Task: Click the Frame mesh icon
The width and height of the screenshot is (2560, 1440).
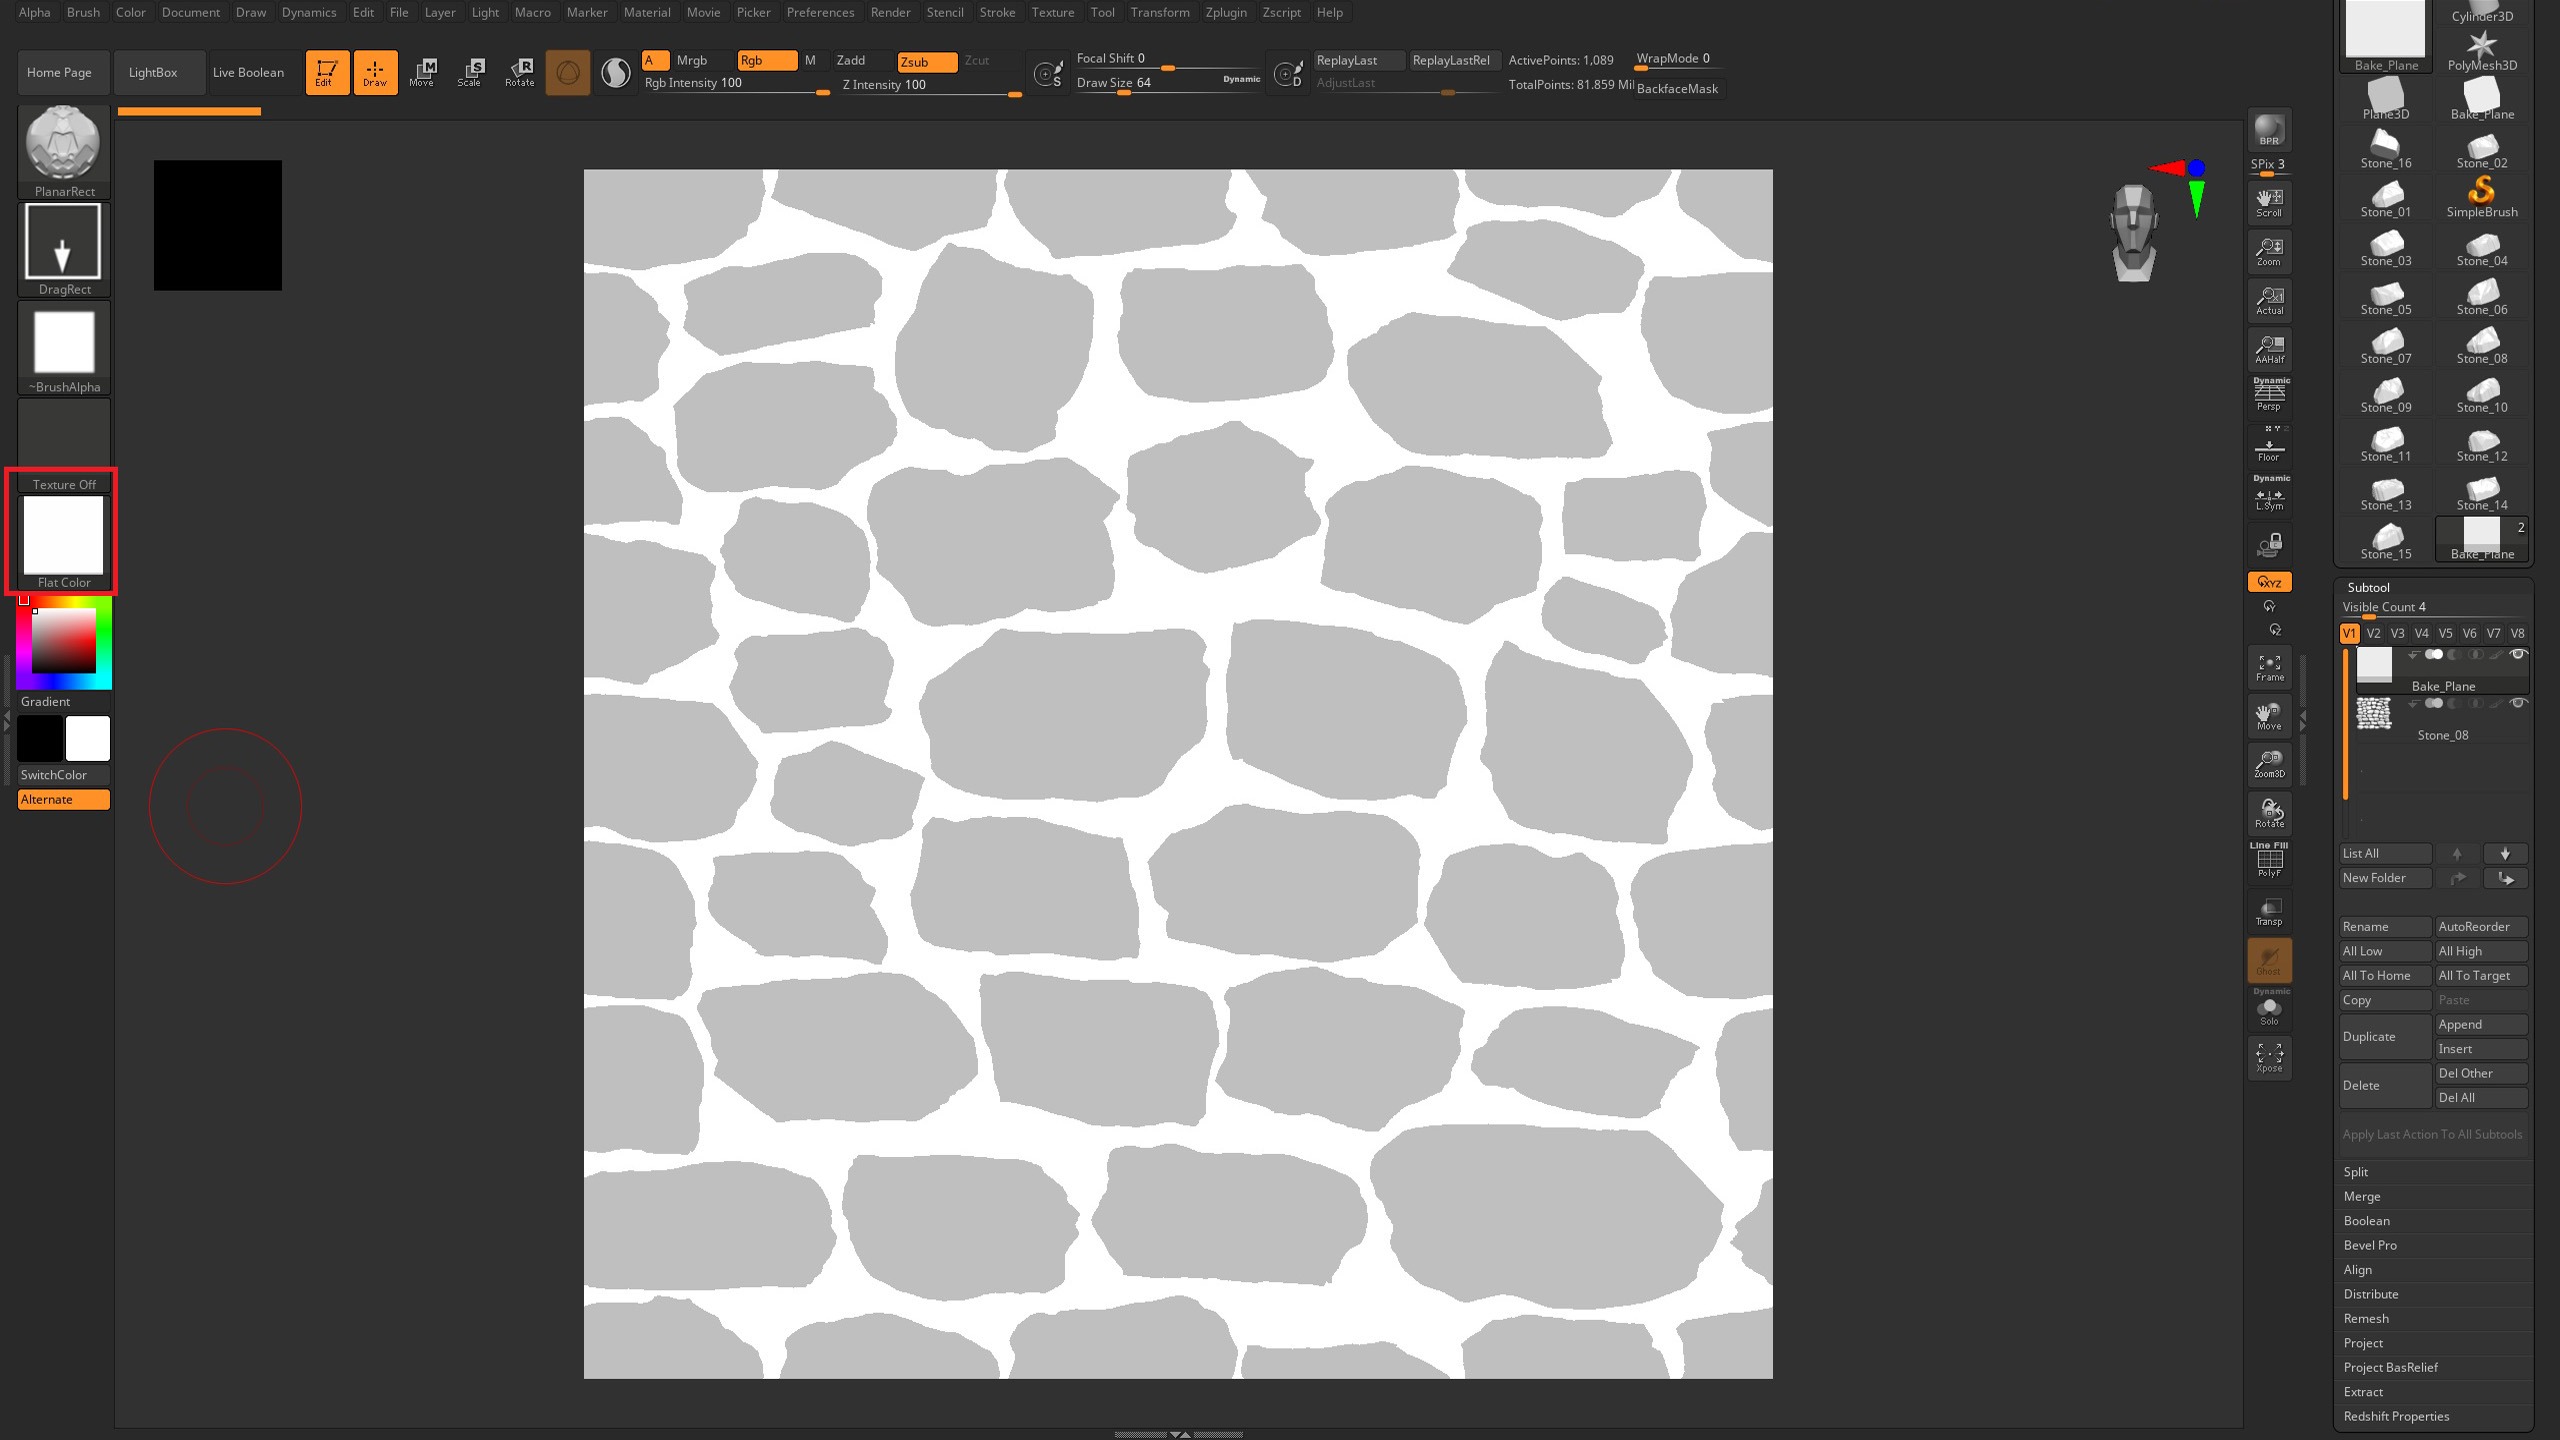Action: [2269, 667]
